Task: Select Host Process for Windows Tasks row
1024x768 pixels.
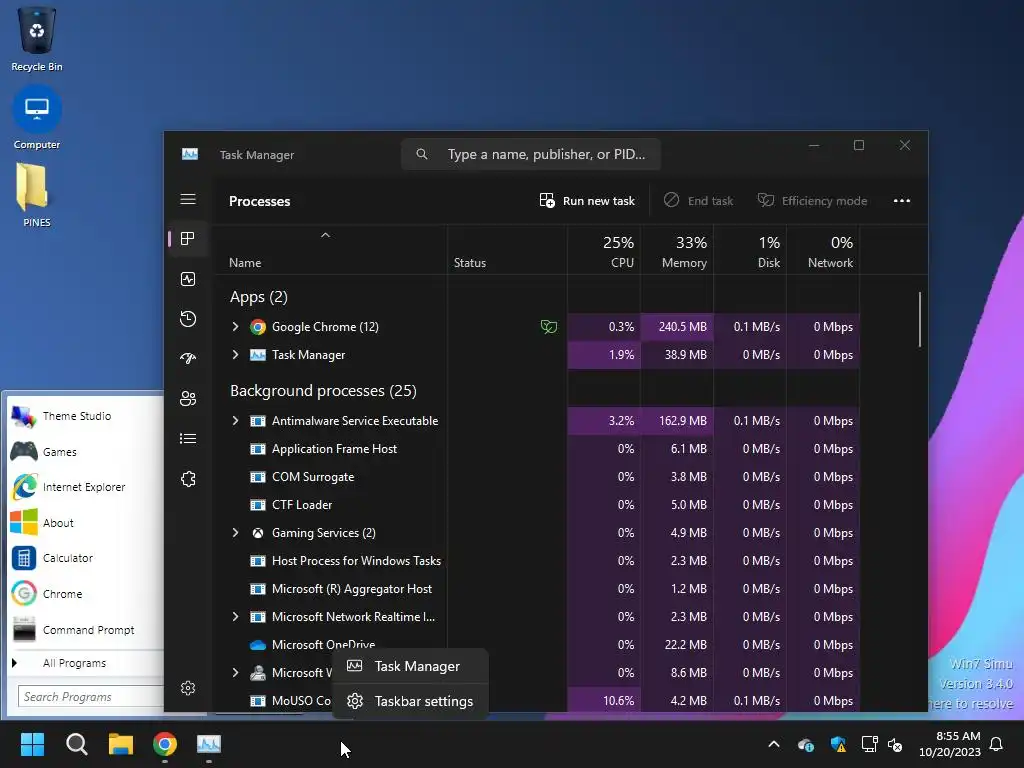Action: pos(536,561)
